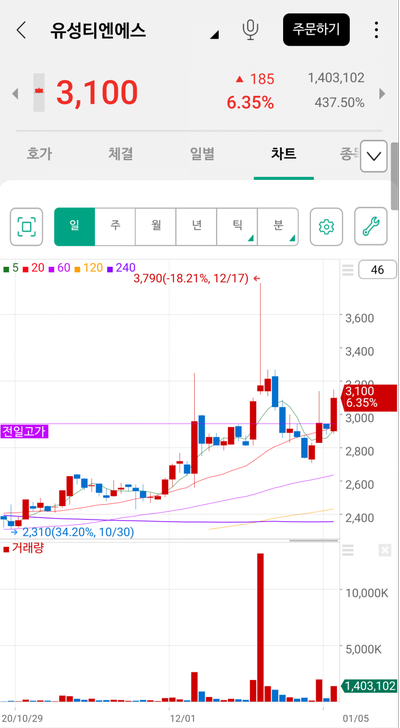
Task: Click the 20-day moving average legend
Action: pyautogui.click(x=34, y=268)
